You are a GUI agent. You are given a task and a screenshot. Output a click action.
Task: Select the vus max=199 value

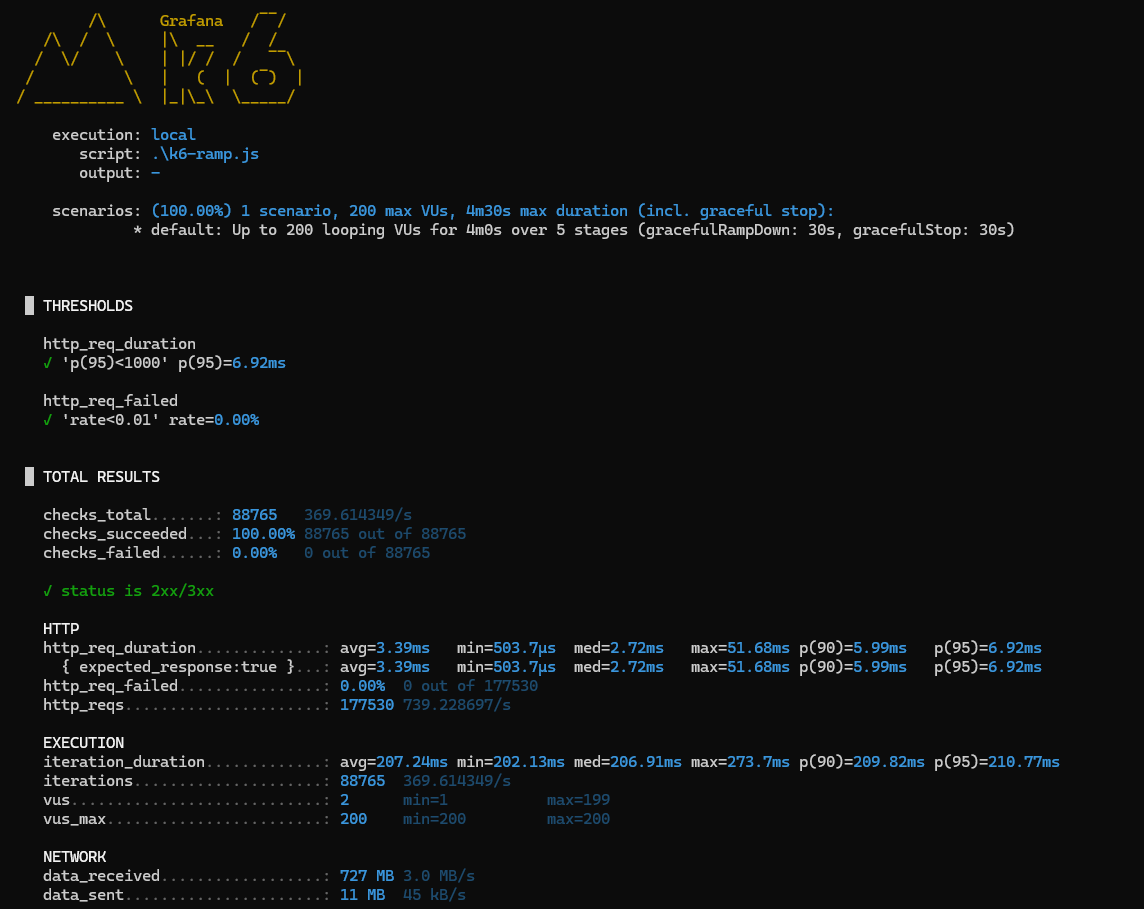coord(579,800)
